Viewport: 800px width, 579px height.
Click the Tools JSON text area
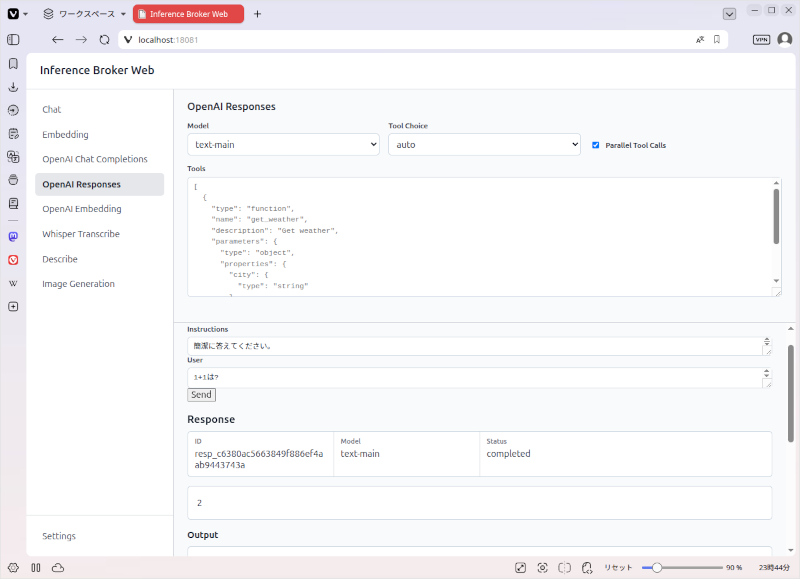pos(480,237)
